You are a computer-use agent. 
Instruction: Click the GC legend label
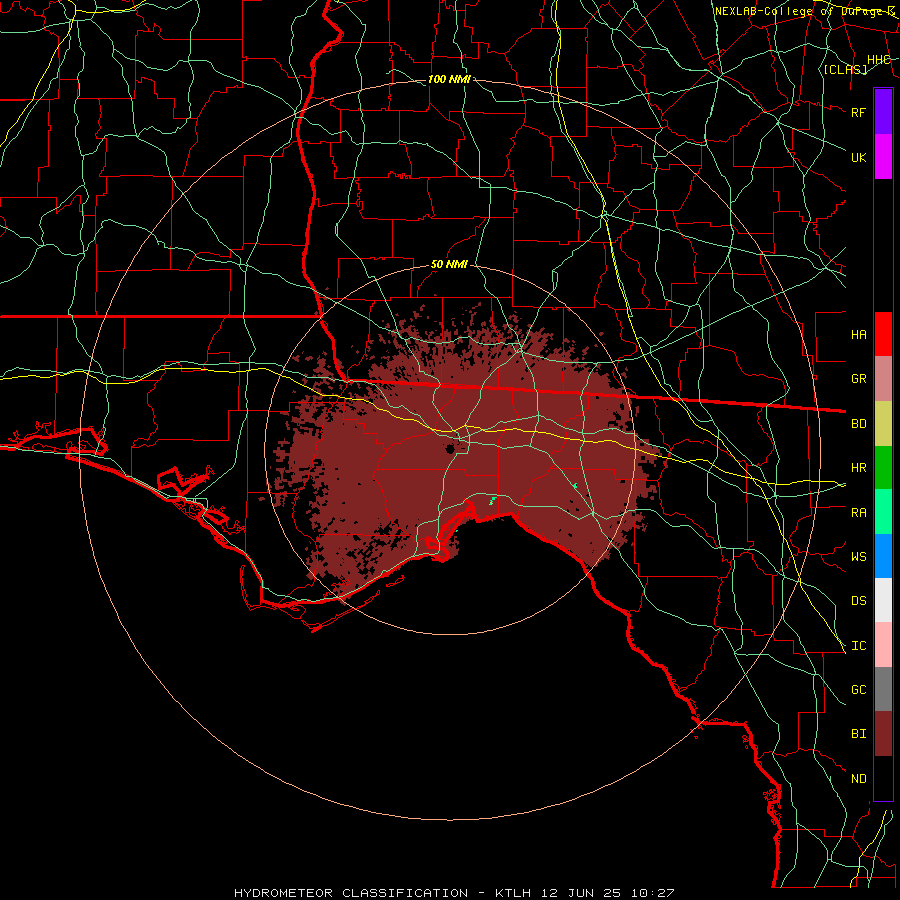[859, 690]
